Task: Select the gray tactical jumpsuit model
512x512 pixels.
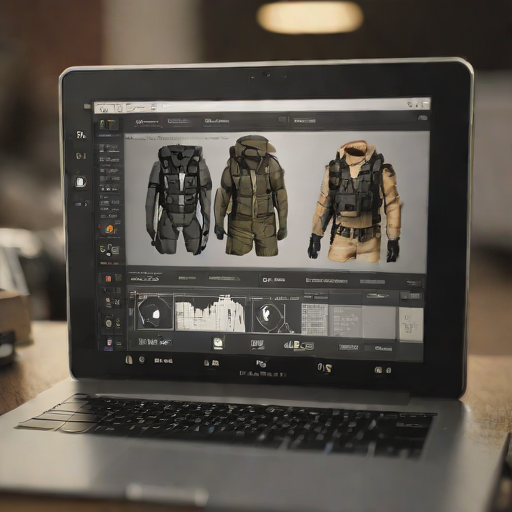Action: 178,199
